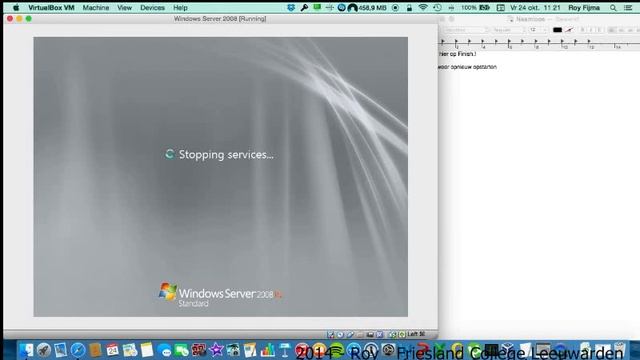Open the Time Machine menu bar icon

coord(437,8)
